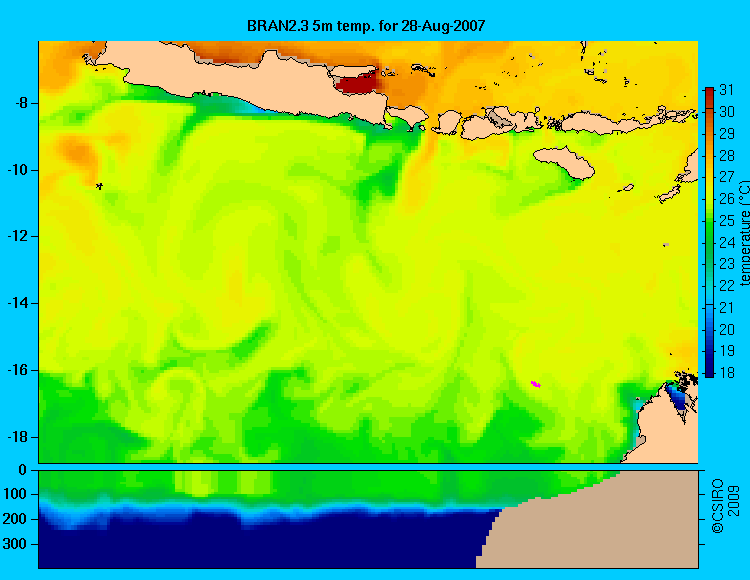Click the colorbar value "28"
Viewport: 750px width, 580px height.
pos(727,155)
